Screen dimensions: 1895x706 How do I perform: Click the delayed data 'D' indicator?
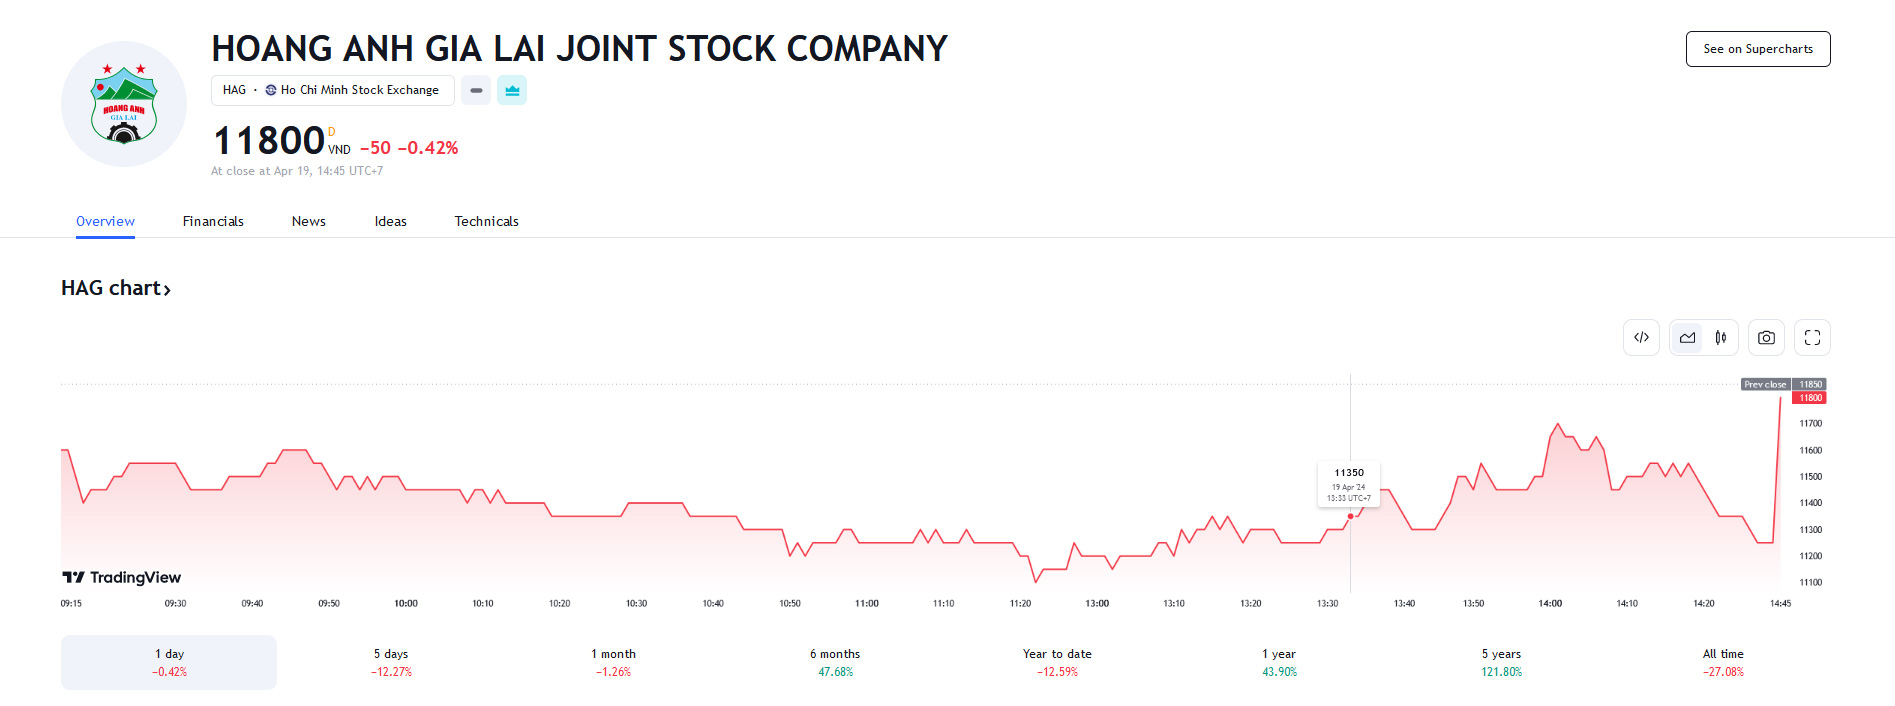pos(332,132)
